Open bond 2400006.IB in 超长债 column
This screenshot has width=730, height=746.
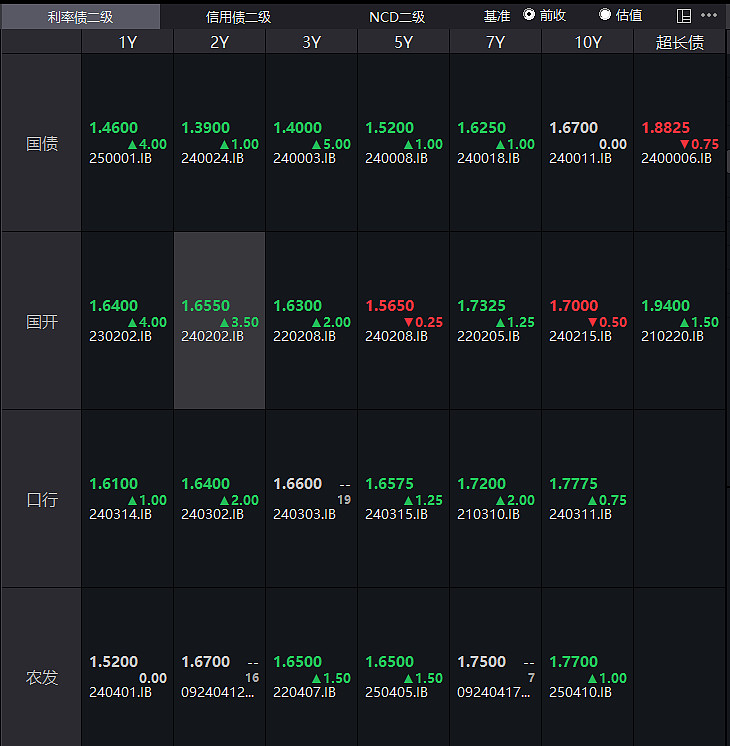coord(679,143)
